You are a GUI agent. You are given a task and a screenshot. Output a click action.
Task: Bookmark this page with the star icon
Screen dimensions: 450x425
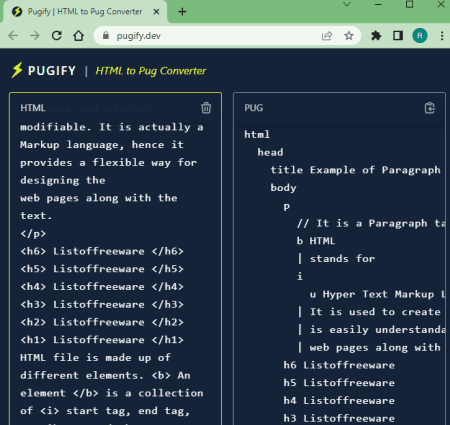(349, 36)
